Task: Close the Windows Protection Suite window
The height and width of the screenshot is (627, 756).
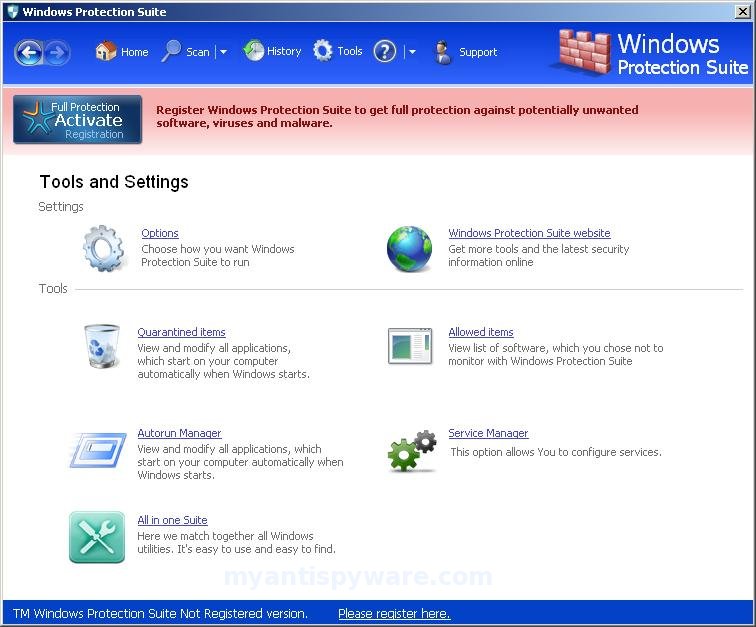Action: coord(742,12)
